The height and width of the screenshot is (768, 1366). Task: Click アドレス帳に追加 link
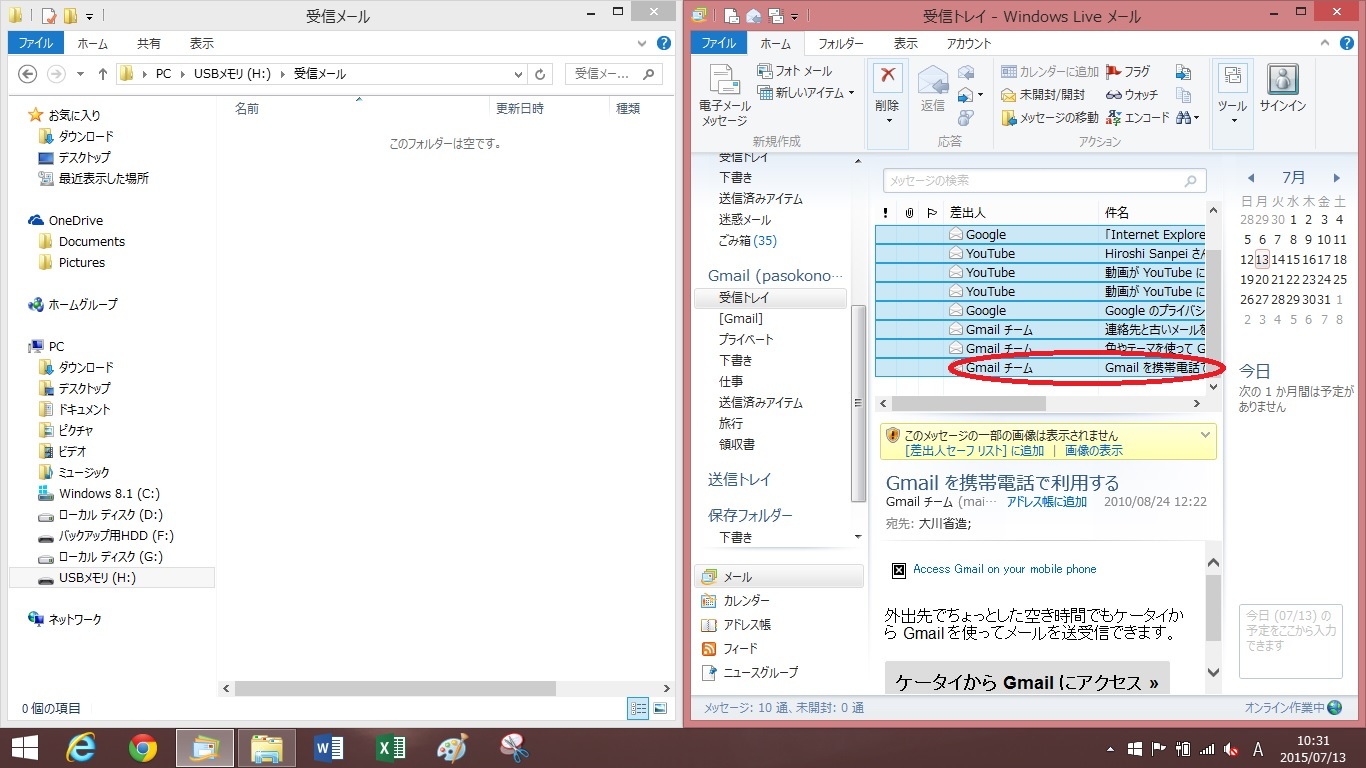pos(1046,502)
